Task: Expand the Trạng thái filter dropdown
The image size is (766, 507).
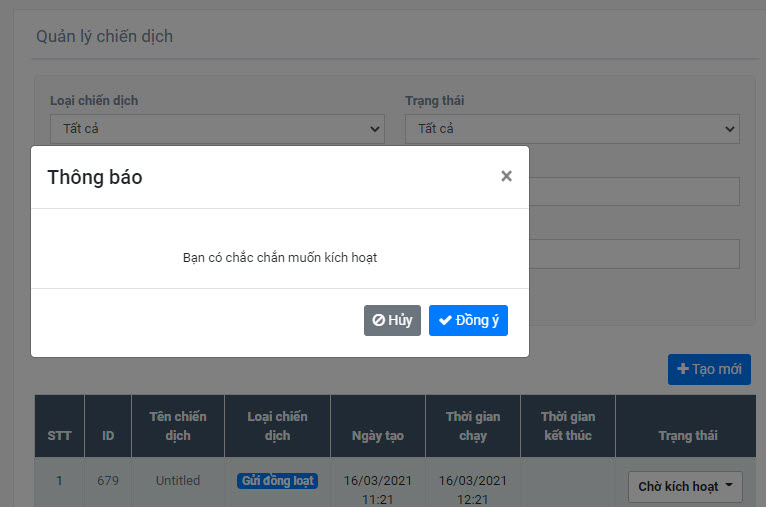Action: pos(572,128)
